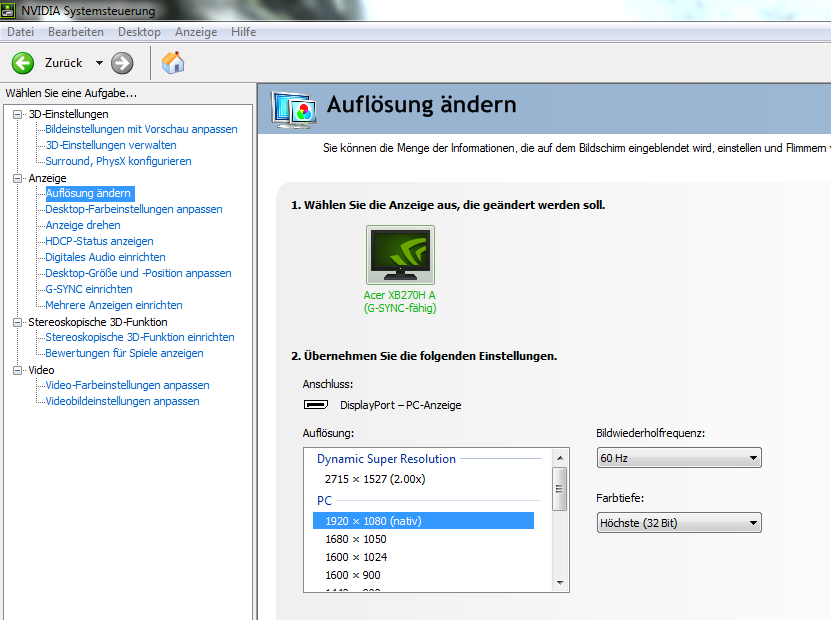Click the grey forward arrow icon
Image resolution: width=831 pixels, height=620 pixels.
[x=122, y=63]
